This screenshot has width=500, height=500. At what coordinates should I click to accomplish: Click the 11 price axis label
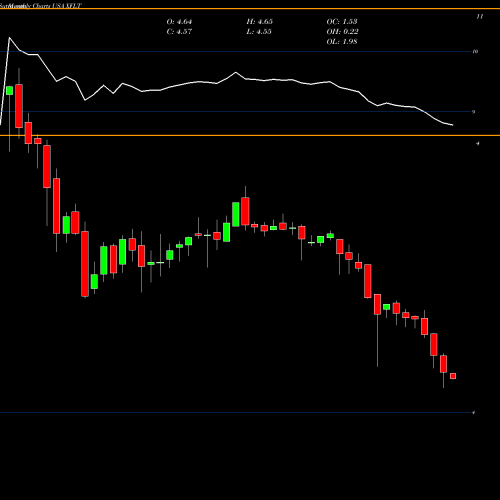480,16
